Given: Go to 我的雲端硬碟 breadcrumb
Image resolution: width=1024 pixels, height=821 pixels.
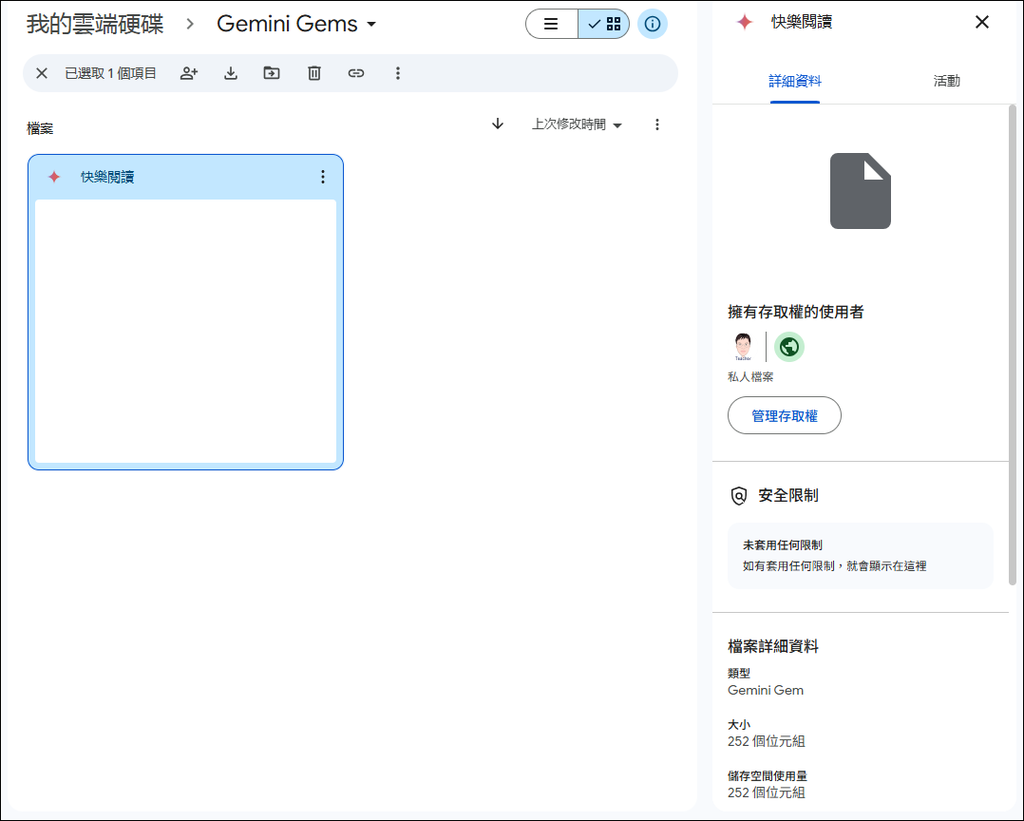Looking at the screenshot, I should click(x=95, y=24).
